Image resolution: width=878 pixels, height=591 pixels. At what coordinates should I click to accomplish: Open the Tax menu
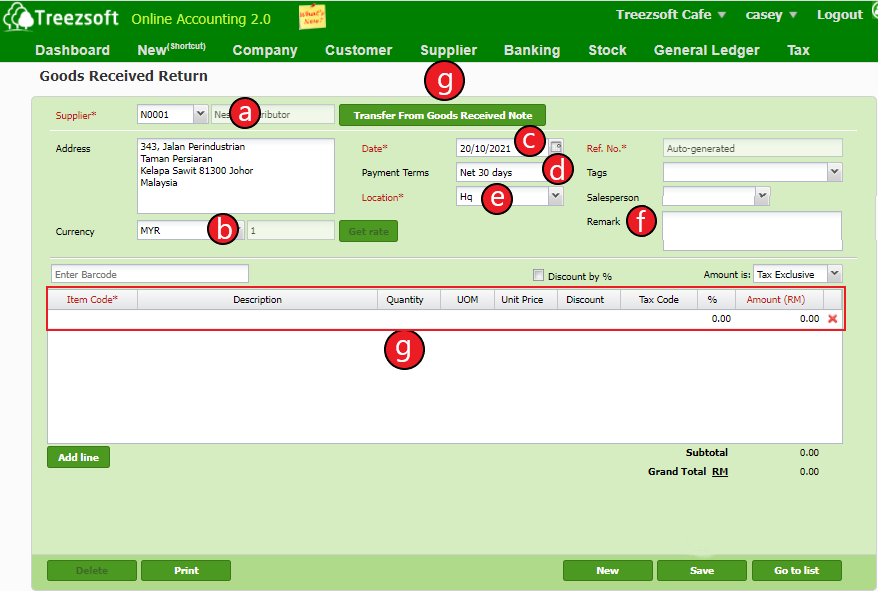coord(798,50)
